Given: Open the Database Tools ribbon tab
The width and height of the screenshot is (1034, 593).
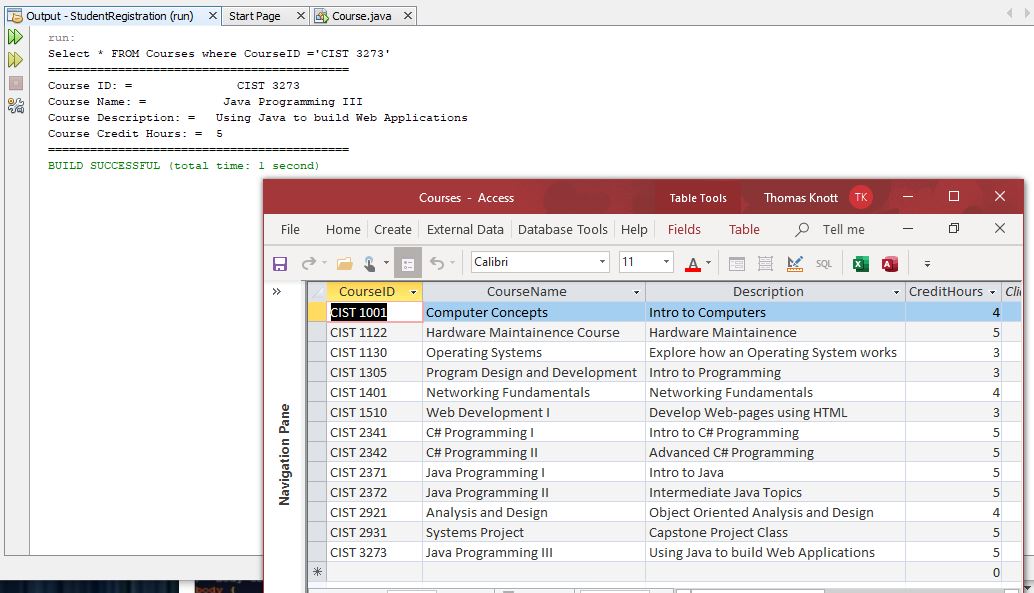Looking at the screenshot, I should coord(563,229).
